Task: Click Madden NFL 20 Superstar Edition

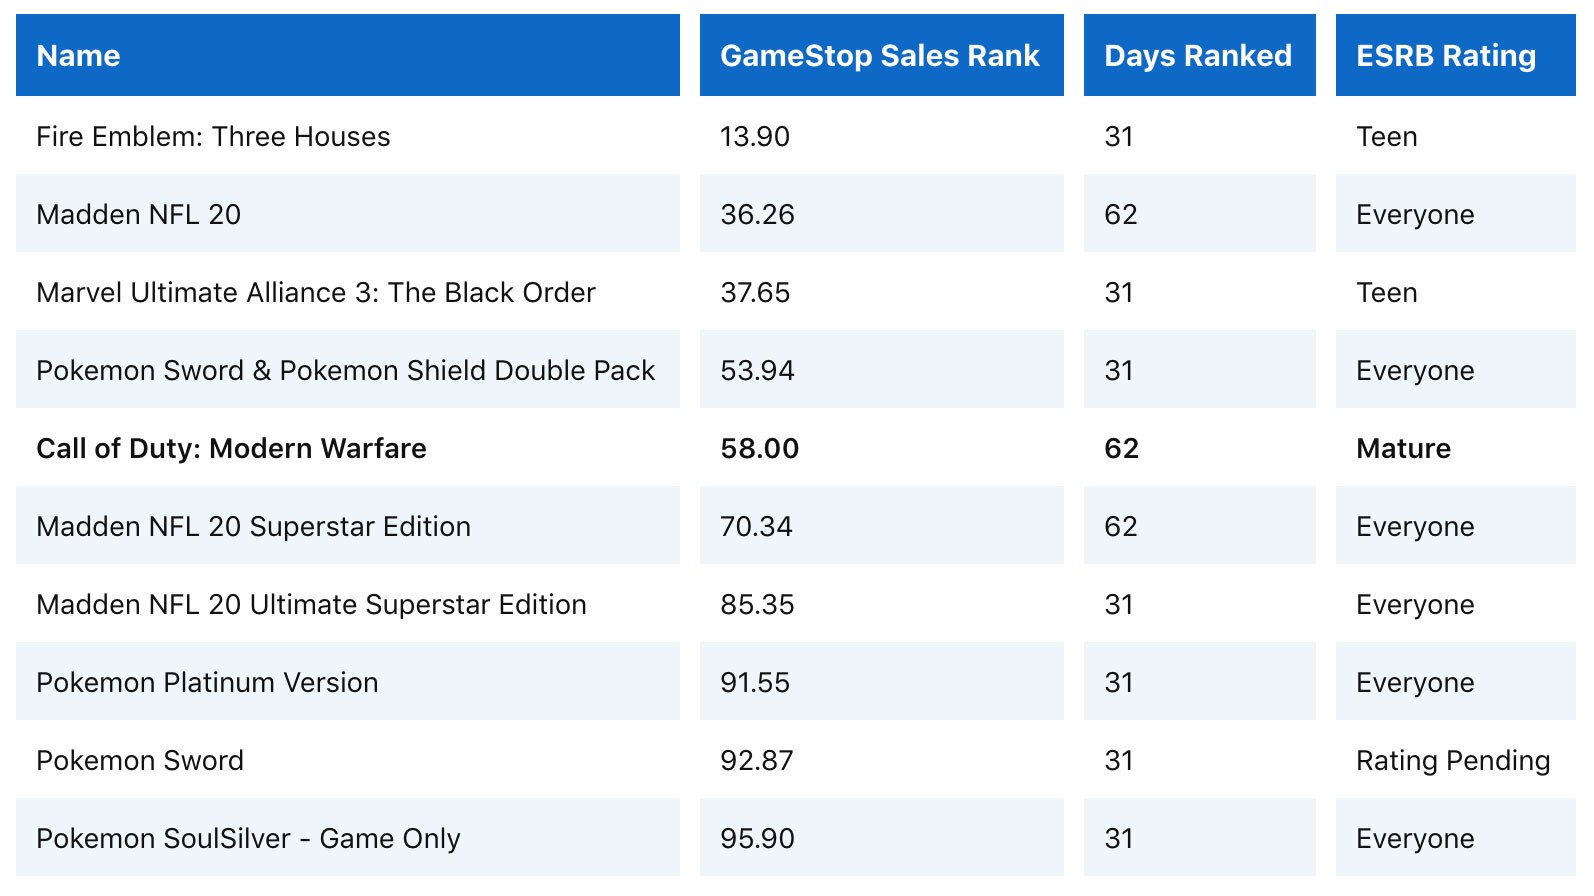Action: point(253,527)
